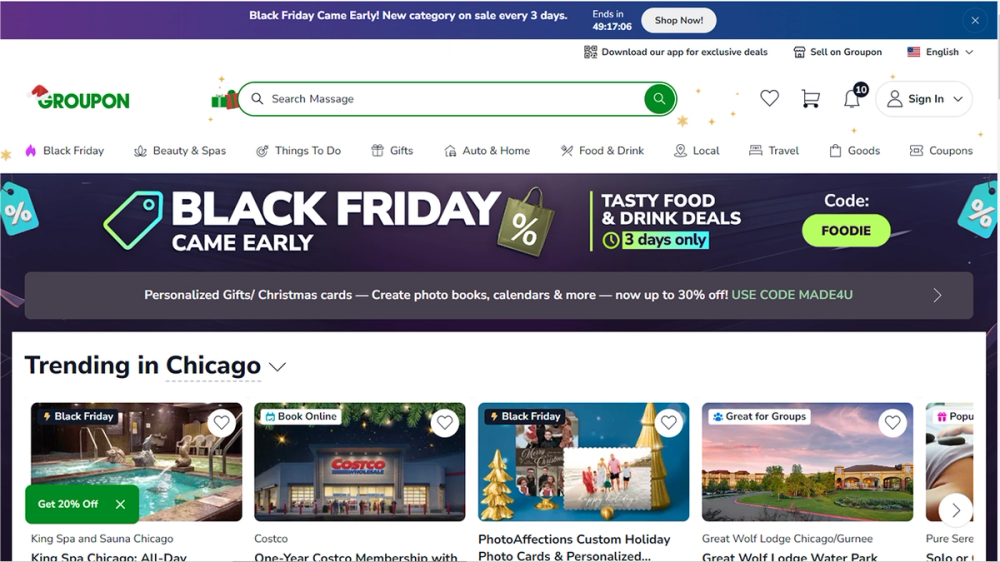This screenshot has width=1000, height=562.
Task: Open the notifications bell with 10 badge
Action: 855,96
